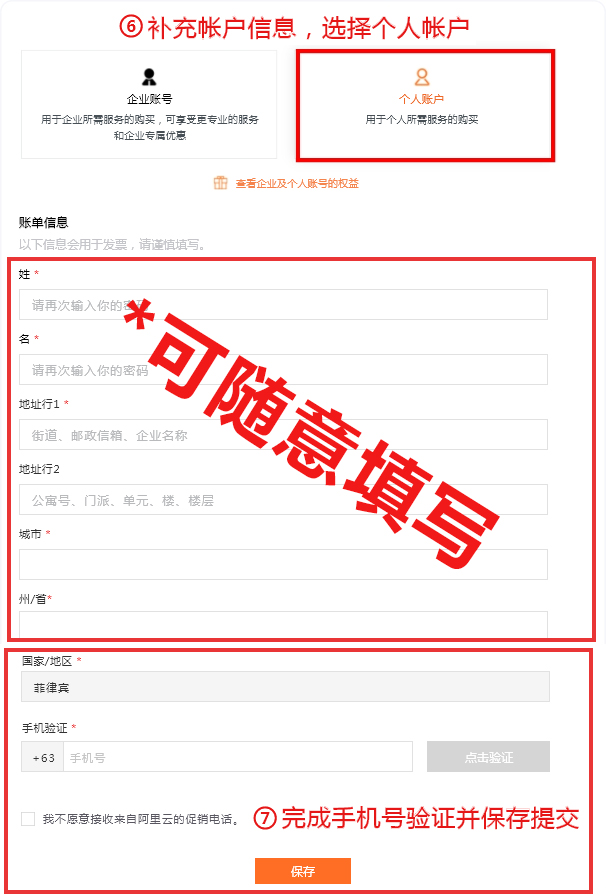
Task: Click the personal account person icon
Action: 422,77
